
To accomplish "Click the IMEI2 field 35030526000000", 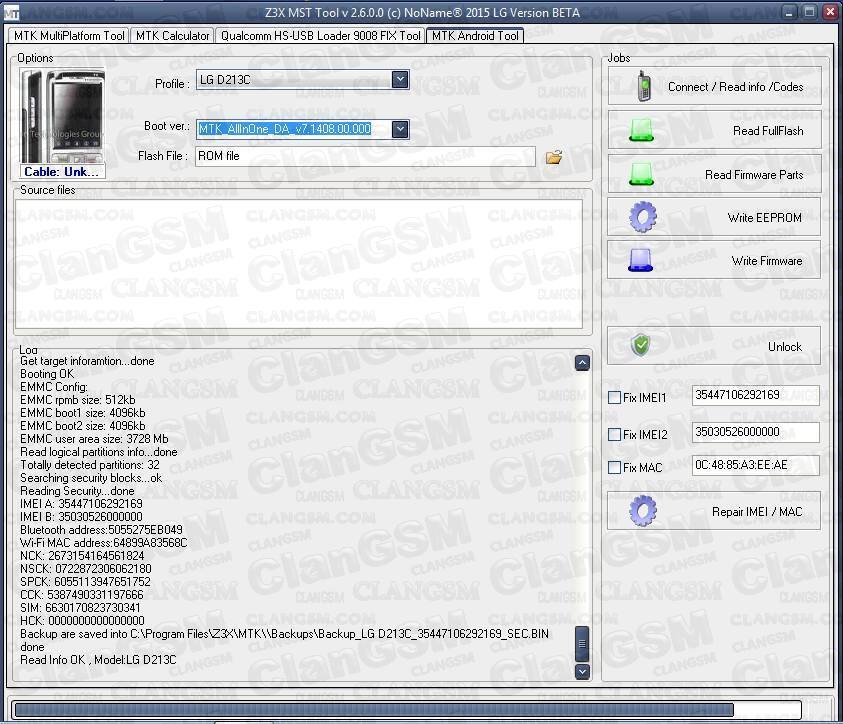I will tap(755, 432).
